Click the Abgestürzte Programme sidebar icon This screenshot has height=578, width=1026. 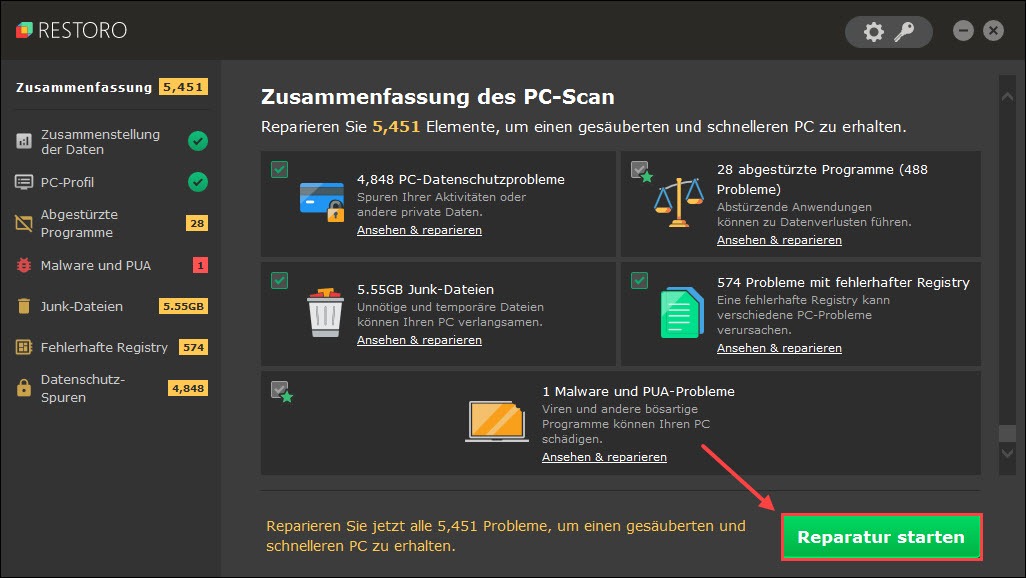coord(24,223)
